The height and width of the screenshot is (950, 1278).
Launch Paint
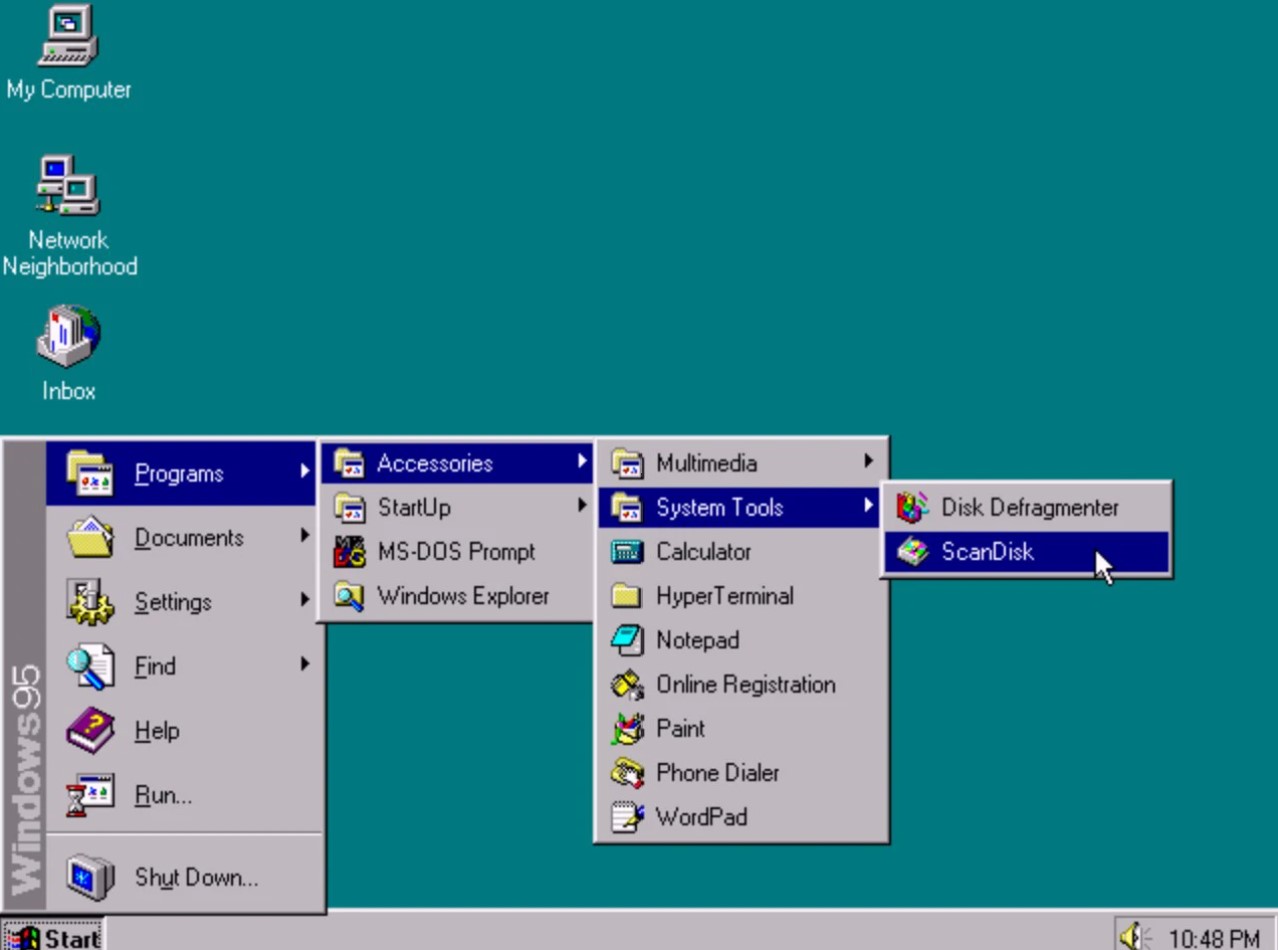click(680, 729)
